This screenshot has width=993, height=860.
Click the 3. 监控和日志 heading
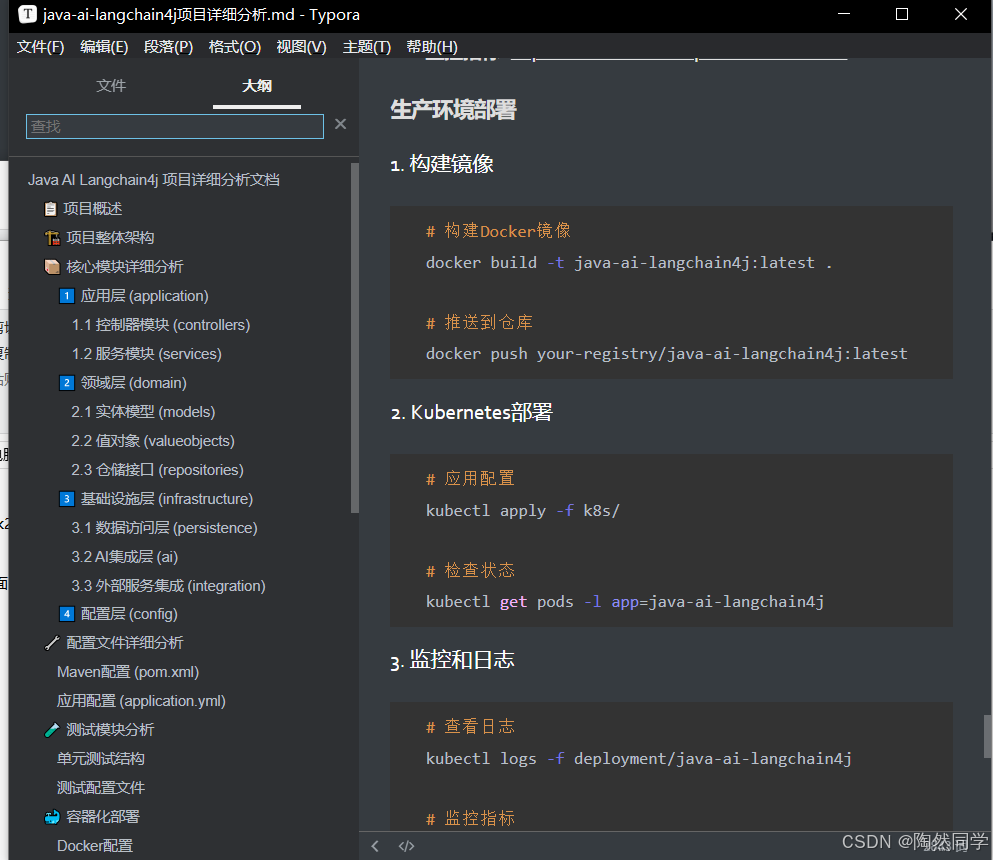(452, 661)
